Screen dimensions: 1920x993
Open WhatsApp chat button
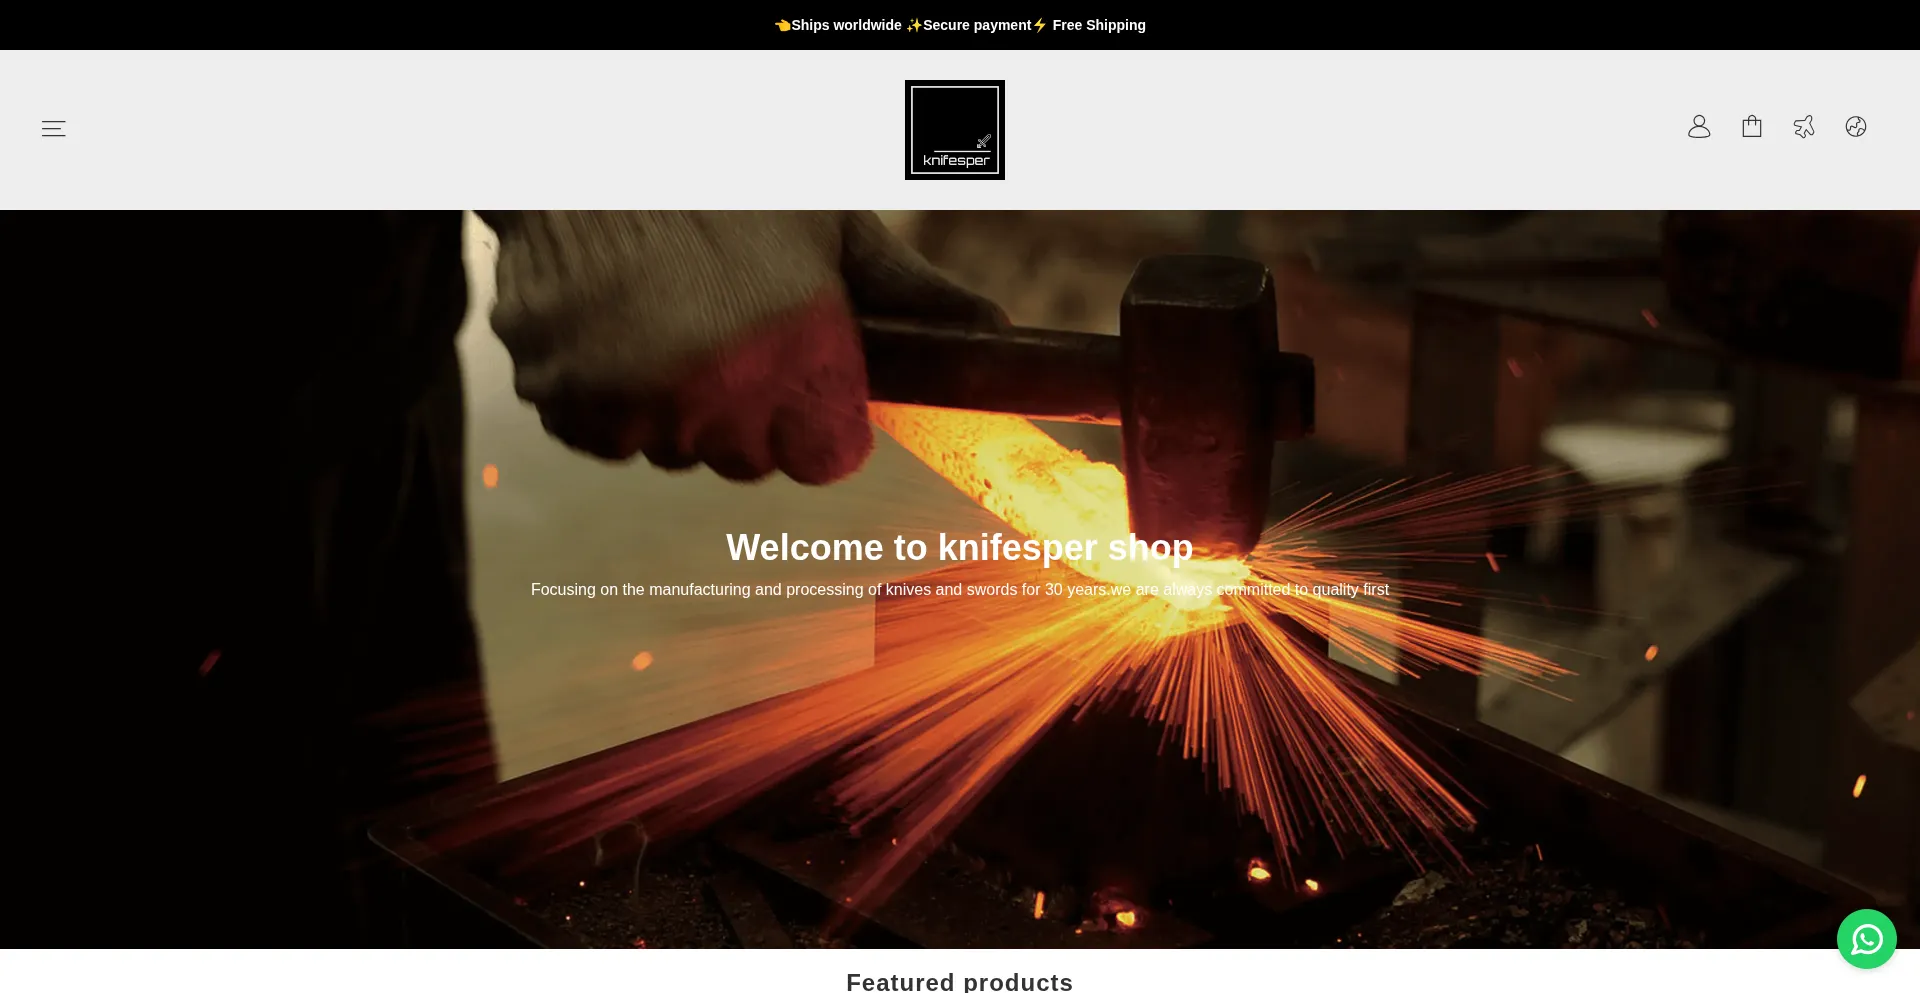(1866, 939)
